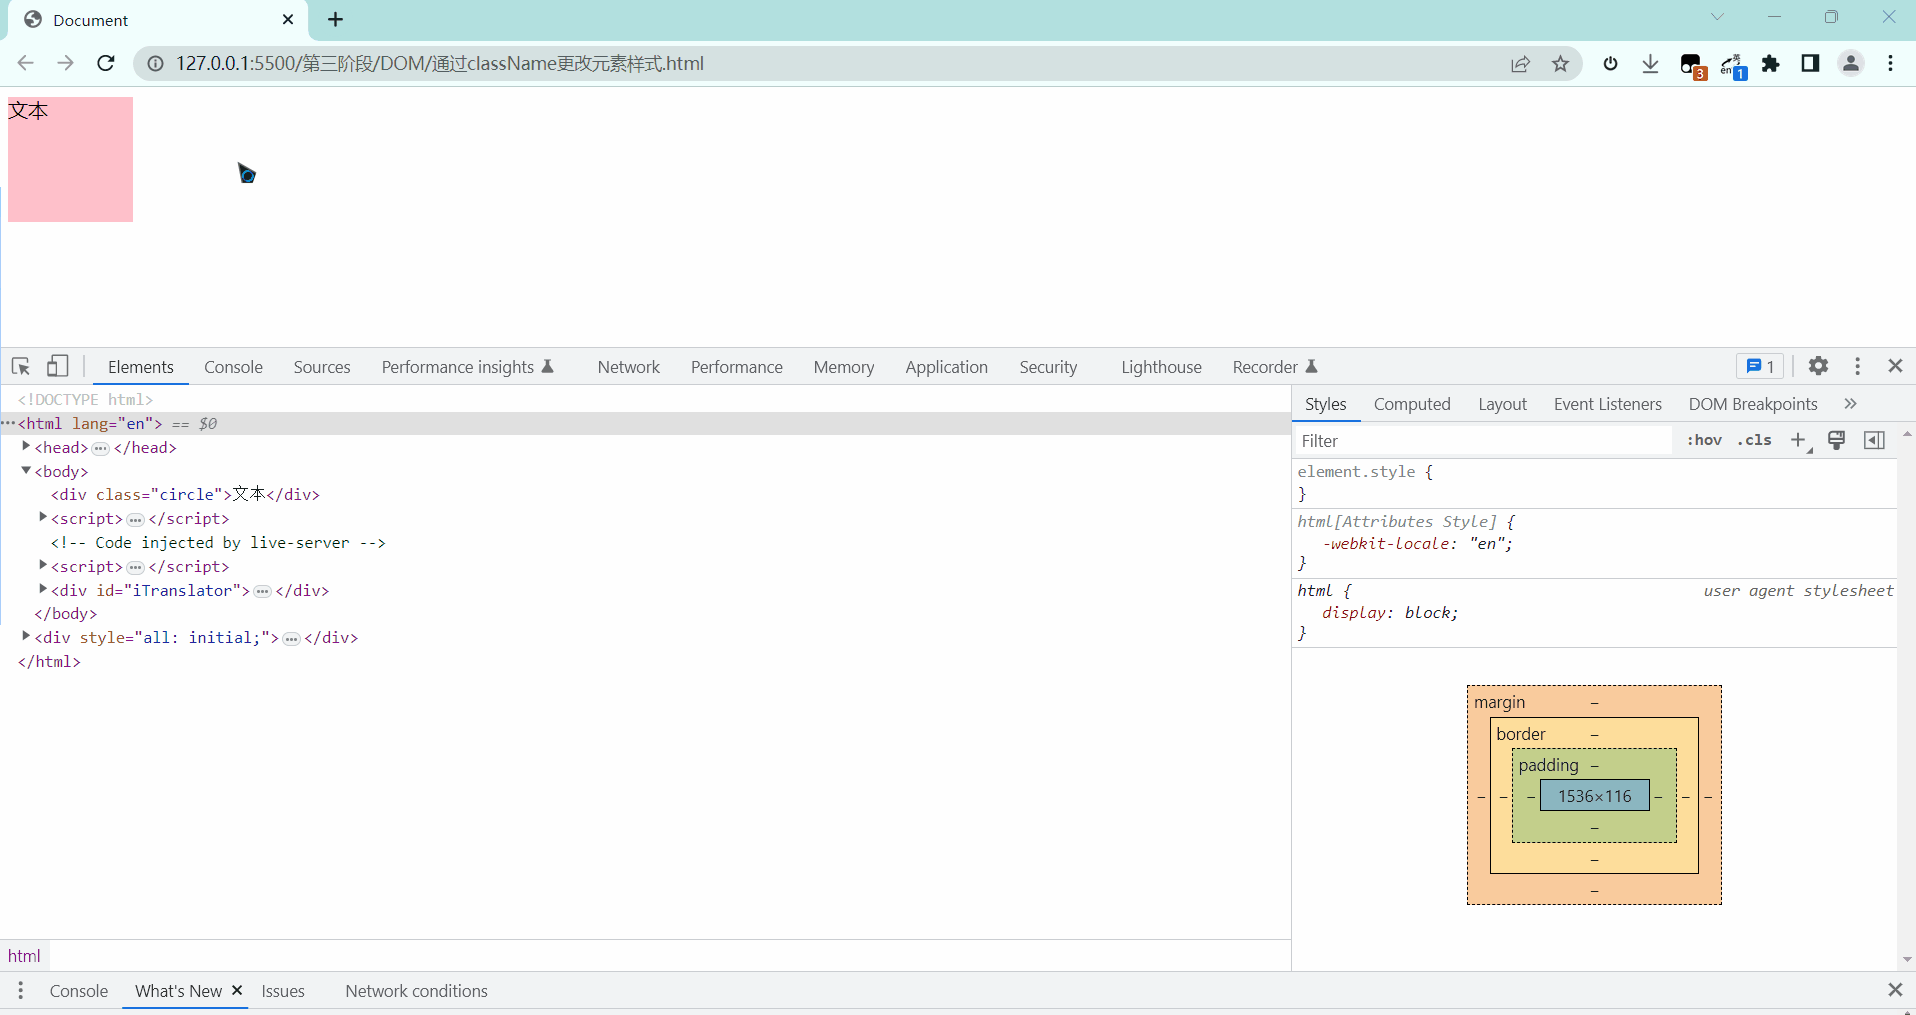Switch to the drawer Console tab
1916x1015 pixels.
click(x=78, y=991)
